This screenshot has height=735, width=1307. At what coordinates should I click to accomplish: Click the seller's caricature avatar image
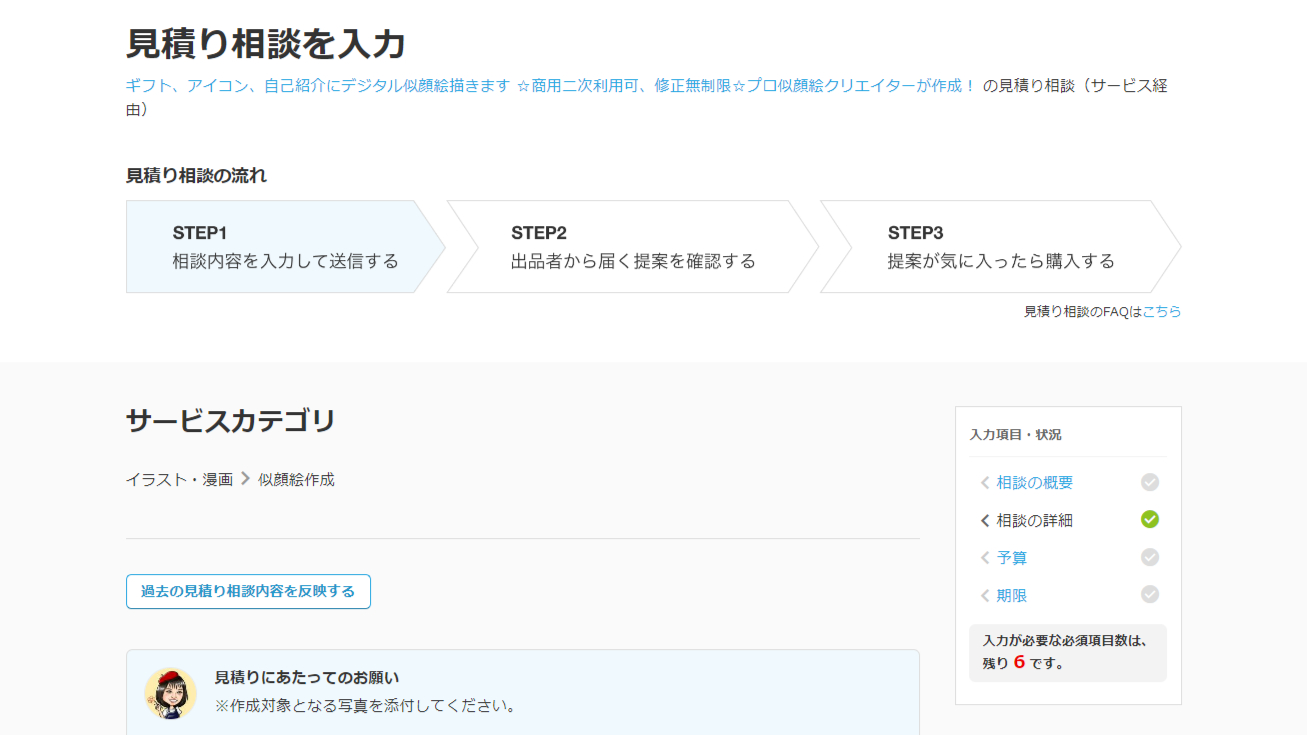click(x=170, y=693)
